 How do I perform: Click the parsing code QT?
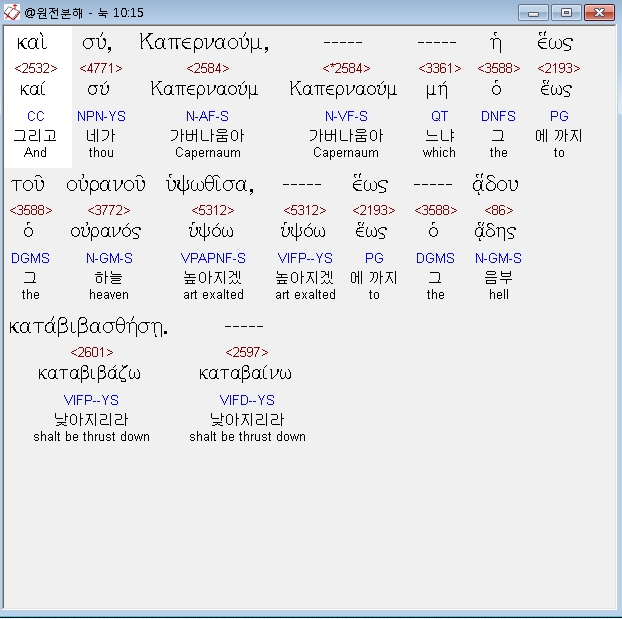point(440,116)
